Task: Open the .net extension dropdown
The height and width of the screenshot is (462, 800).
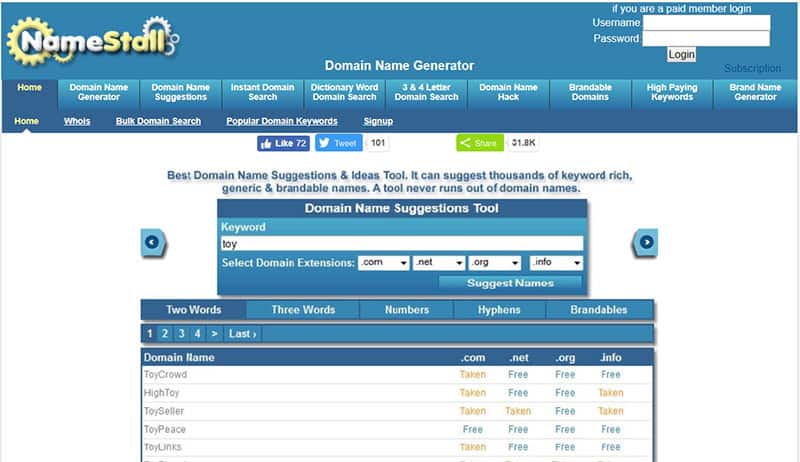Action: point(439,263)
